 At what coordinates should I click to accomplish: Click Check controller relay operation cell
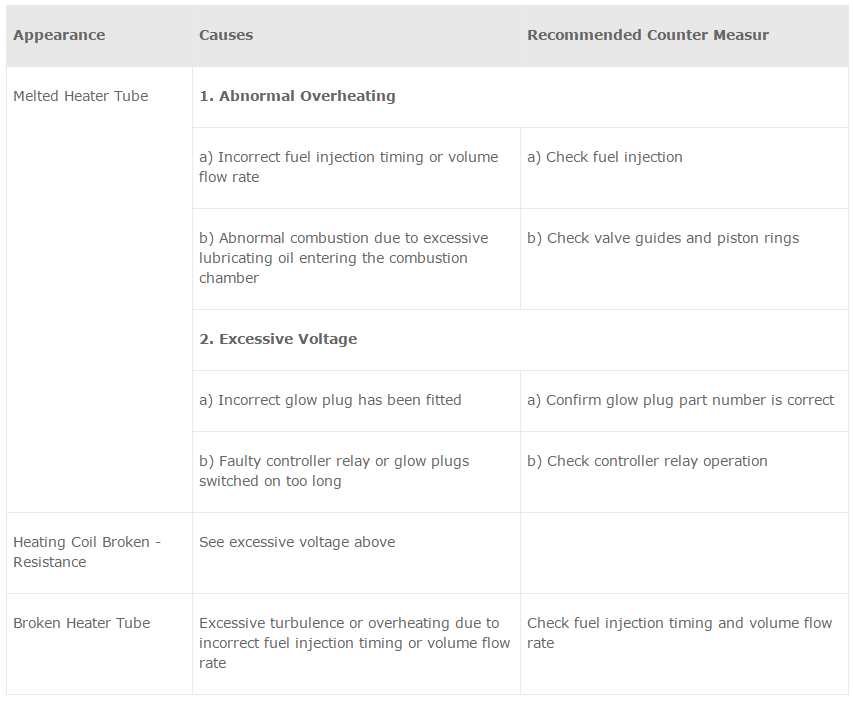(647, 461)
